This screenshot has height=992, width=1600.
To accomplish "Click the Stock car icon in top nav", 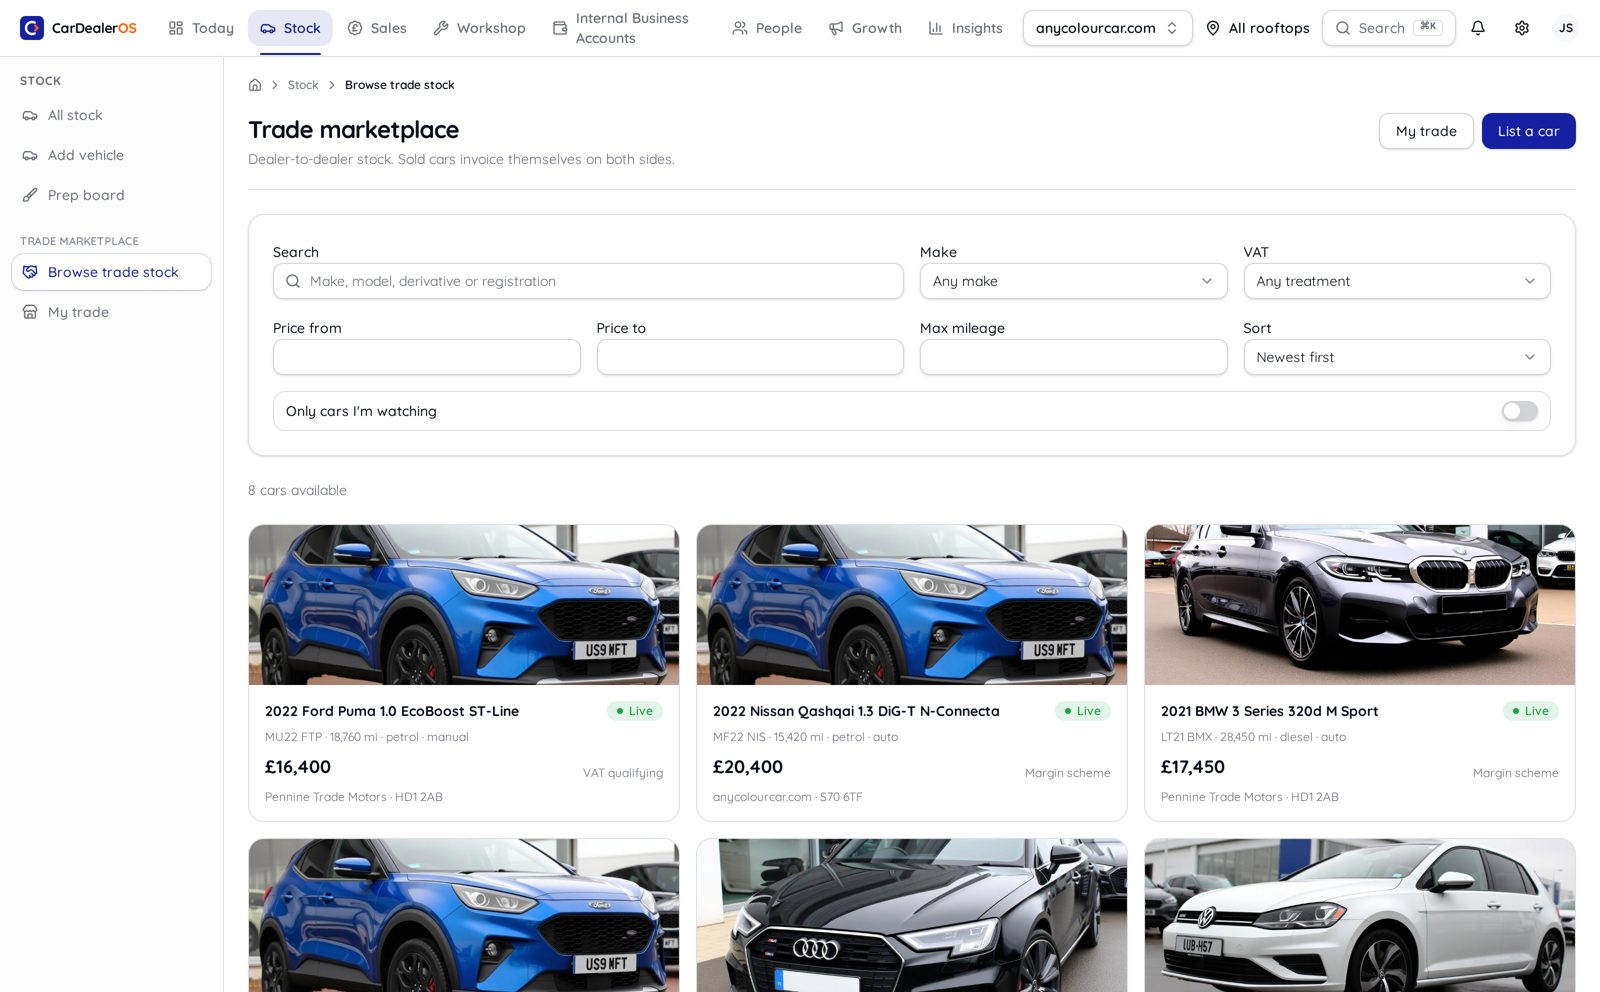I will tap(268, 28).
